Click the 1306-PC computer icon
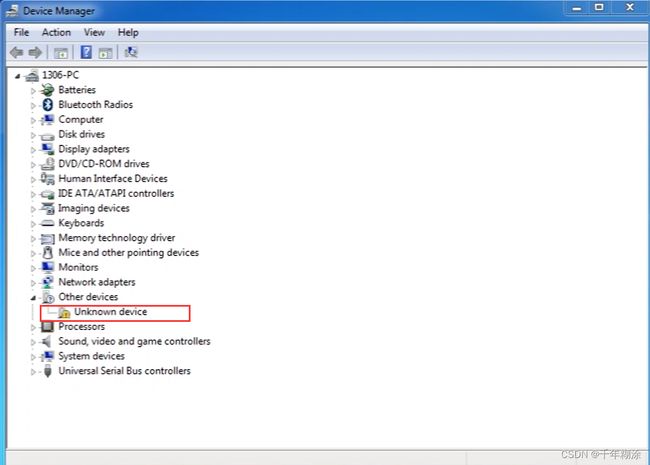Screen dimensions: 650x465 32,75
